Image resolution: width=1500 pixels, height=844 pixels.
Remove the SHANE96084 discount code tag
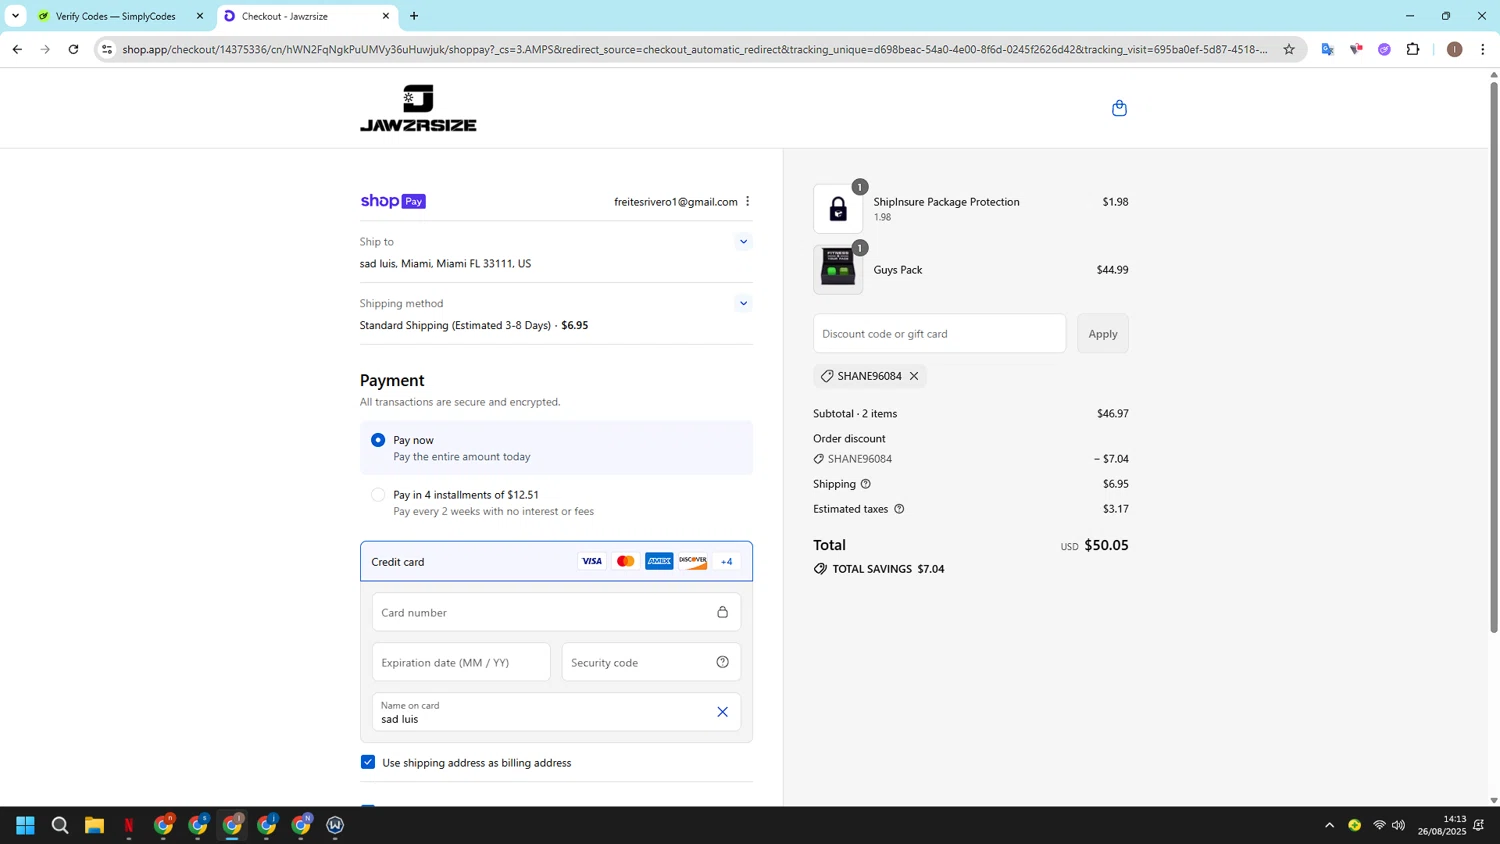coord(914,376)
